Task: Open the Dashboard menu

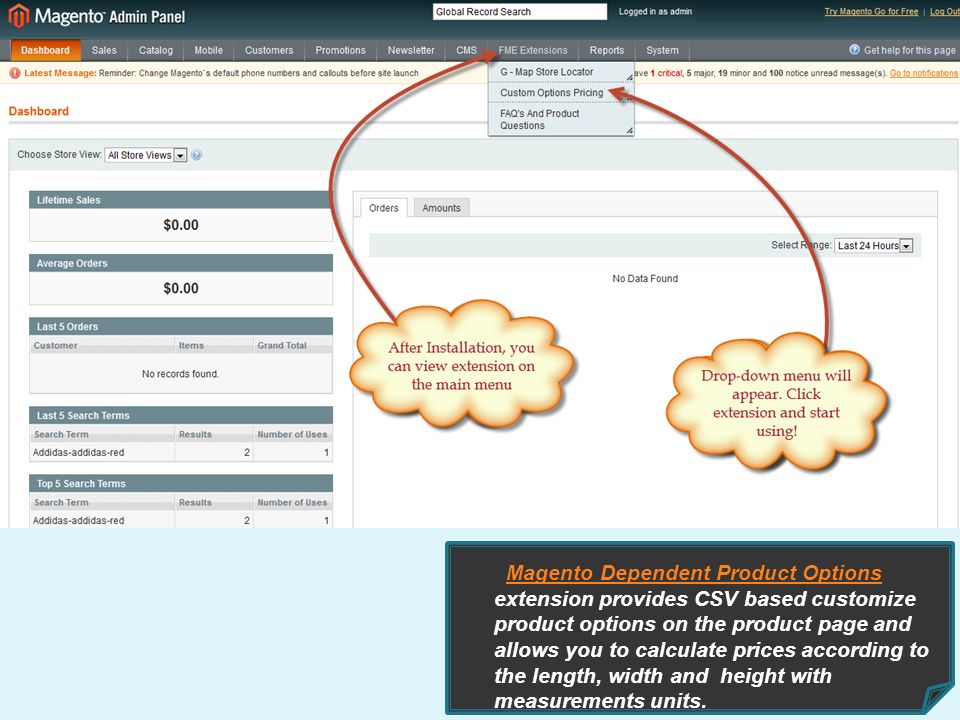Action: tap(45, 50)
